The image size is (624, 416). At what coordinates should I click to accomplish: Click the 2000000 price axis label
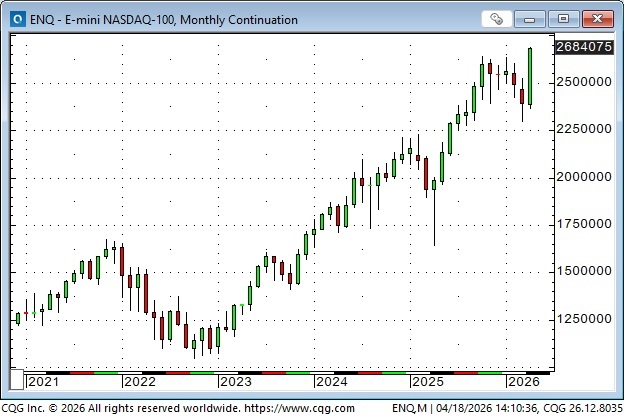(x=583, y=176)
